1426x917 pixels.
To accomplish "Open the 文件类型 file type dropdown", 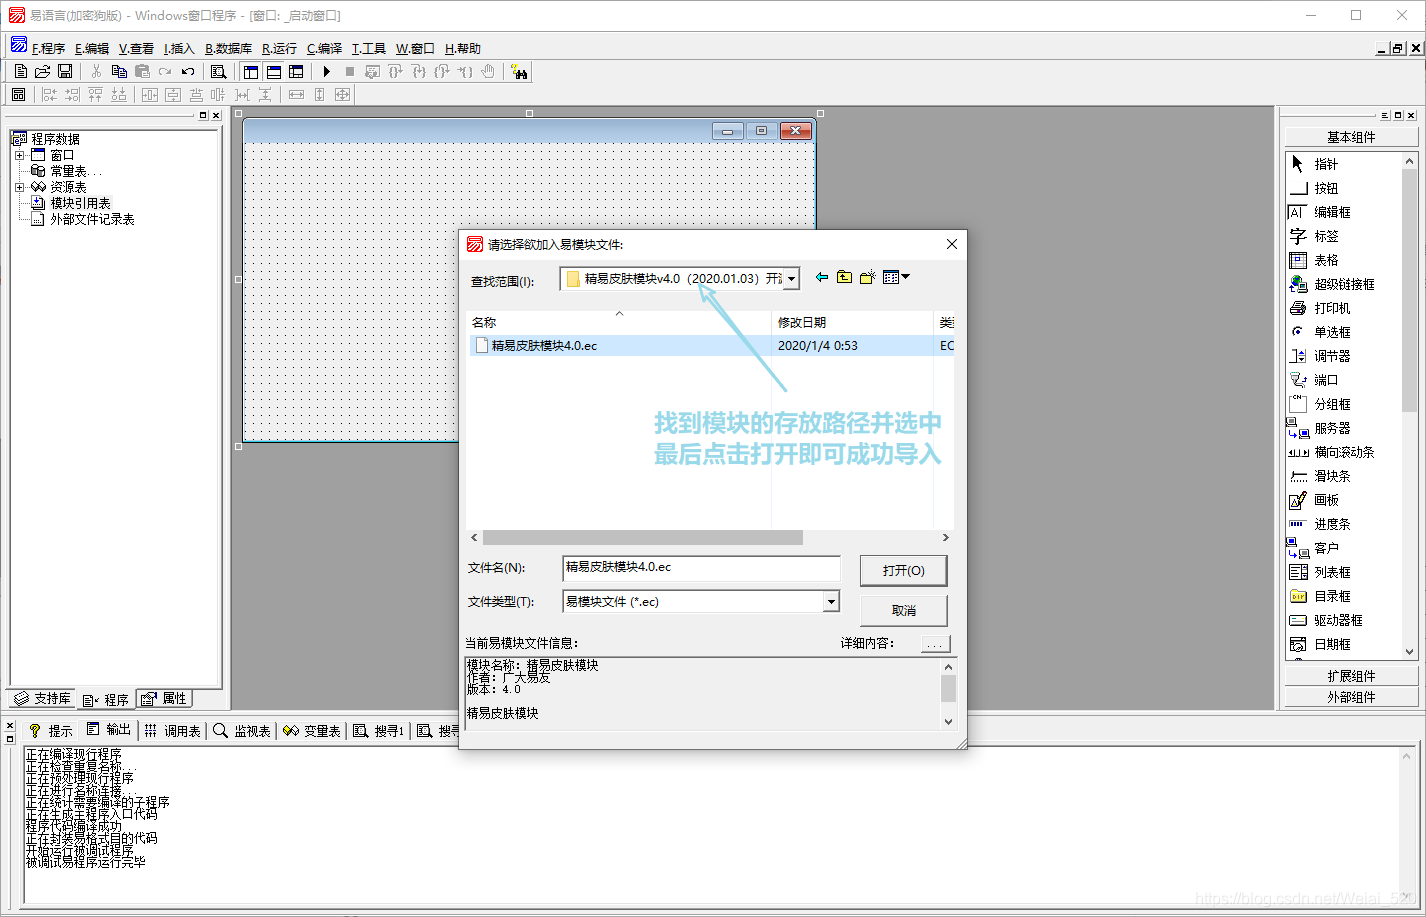I will [x=831, y=602].
